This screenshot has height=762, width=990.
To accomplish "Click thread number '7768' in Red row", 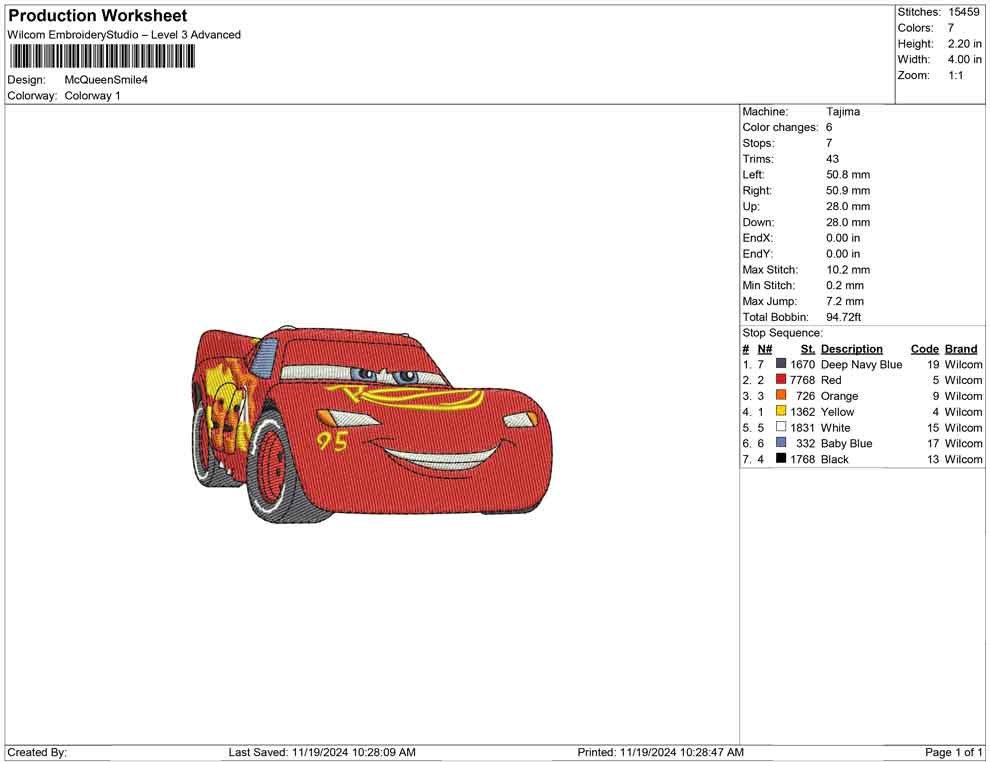I will (x=802, y=380).
